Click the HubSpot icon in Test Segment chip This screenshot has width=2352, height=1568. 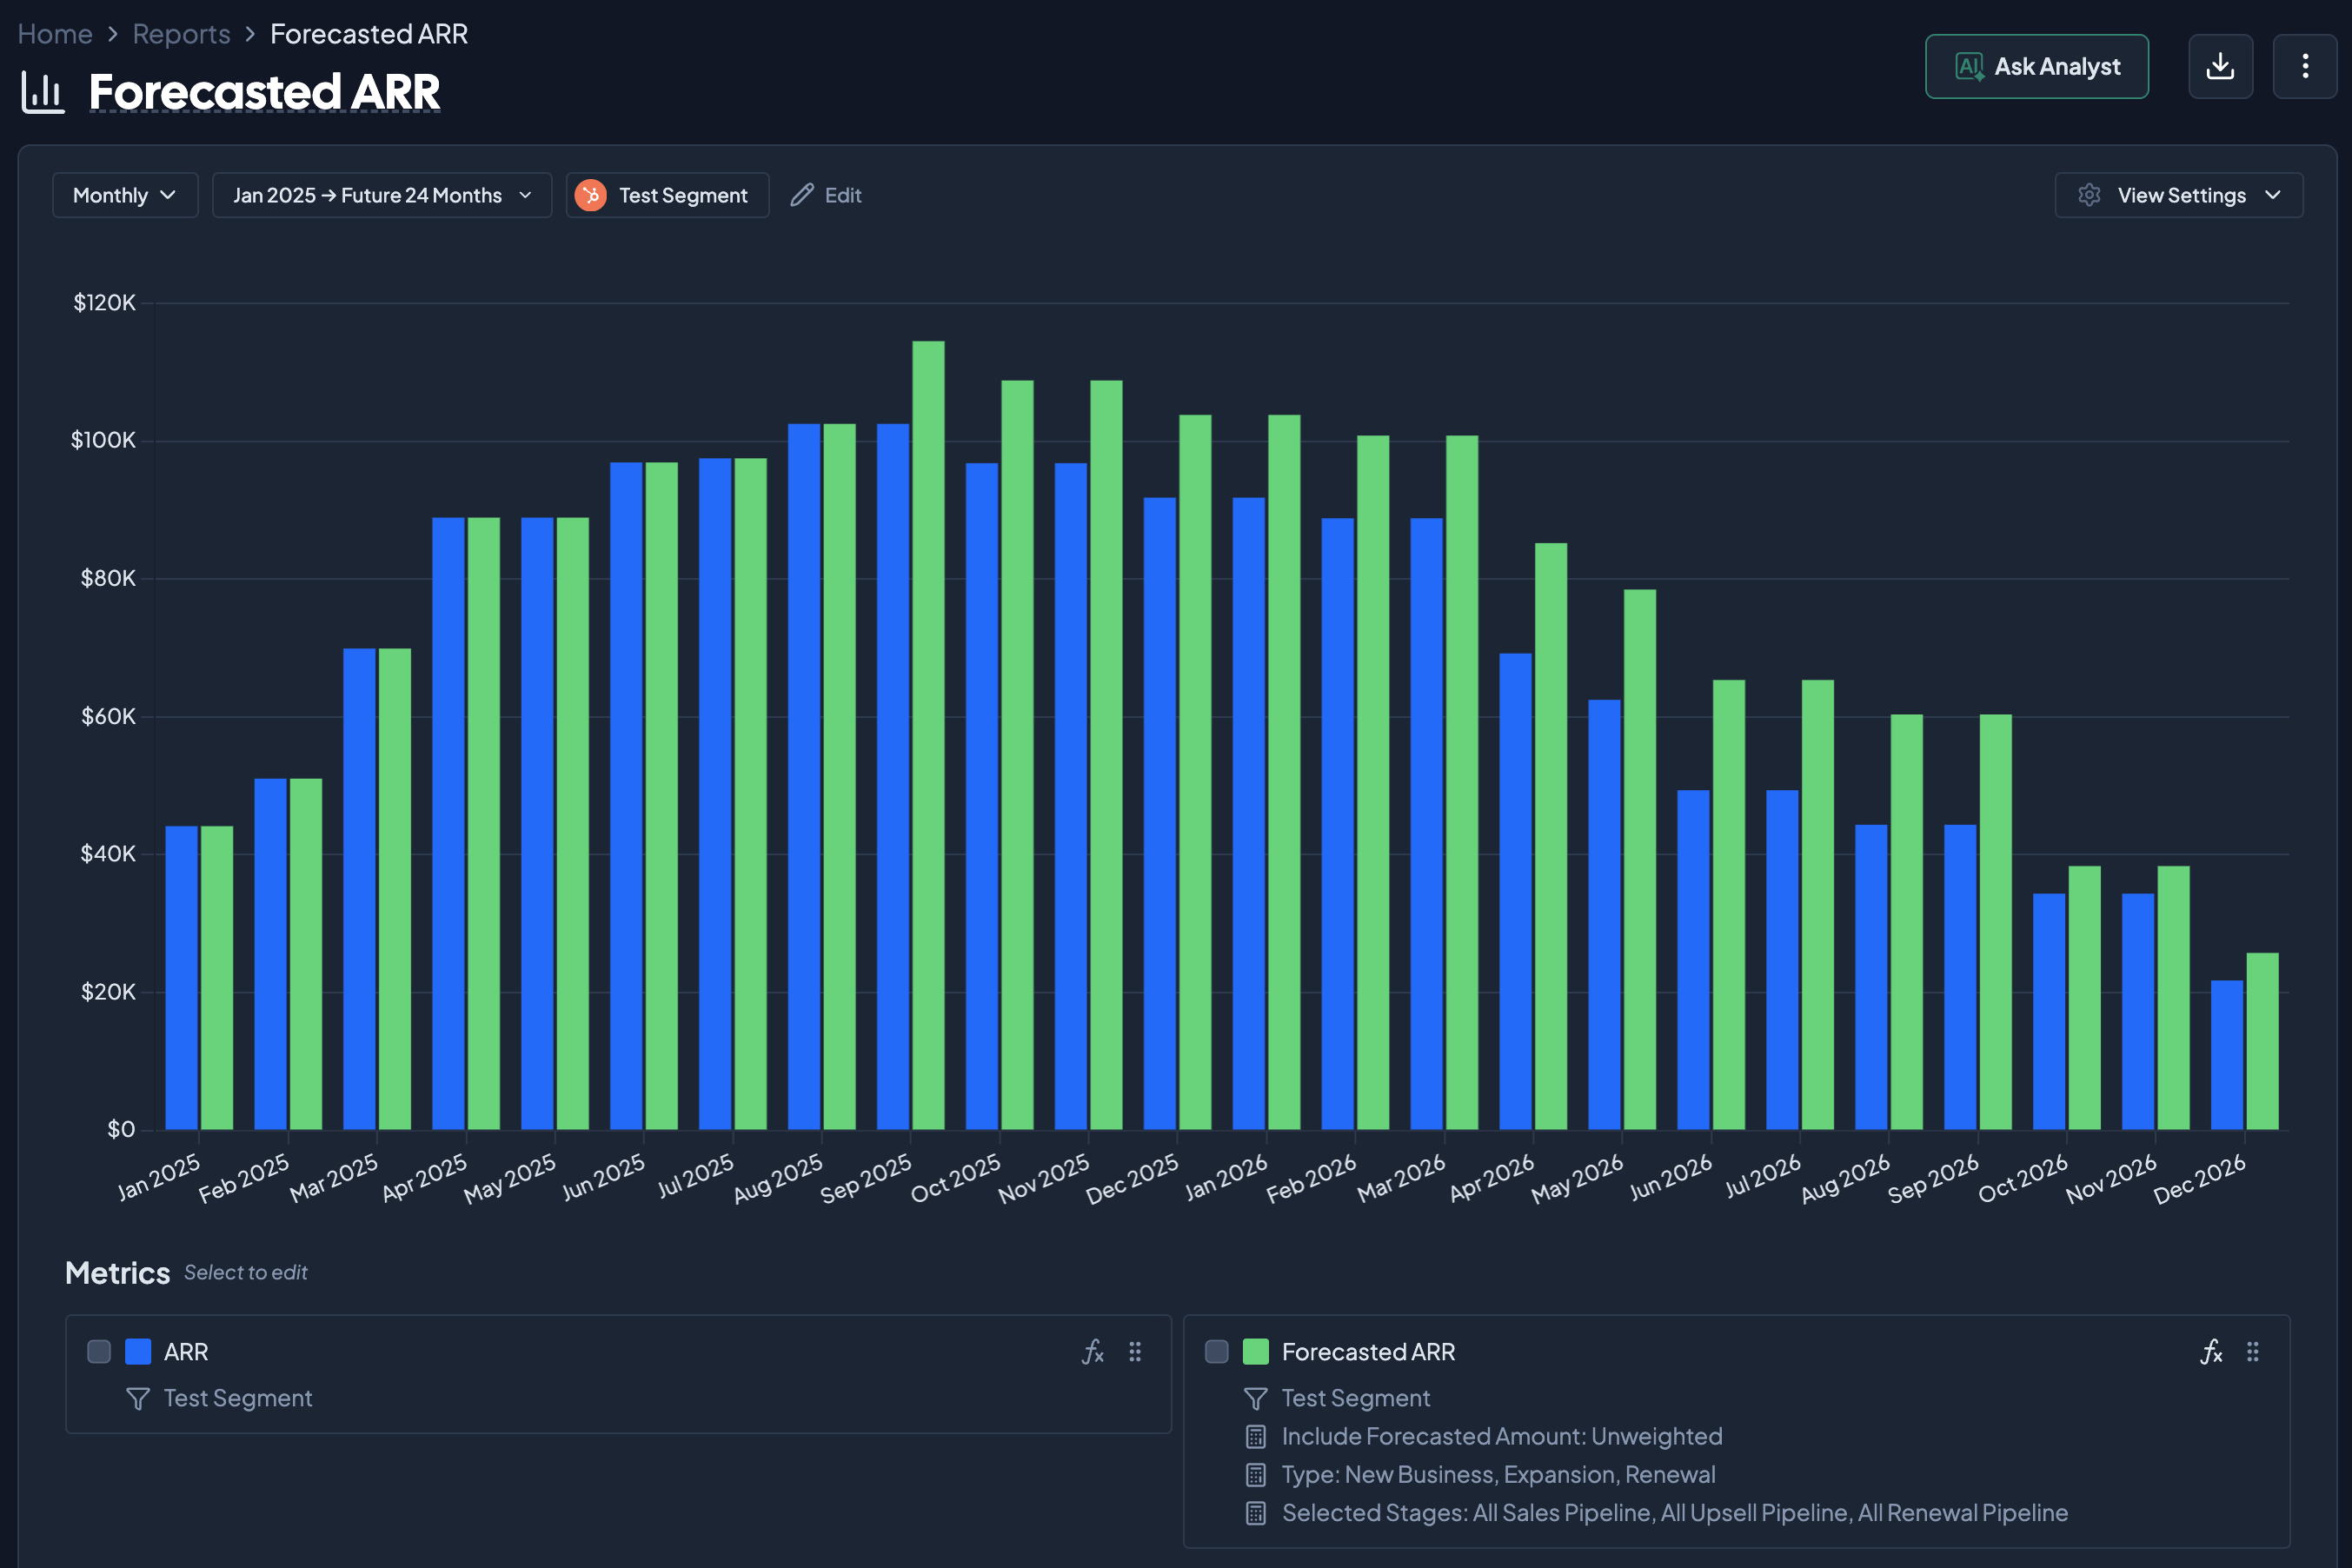591,195
